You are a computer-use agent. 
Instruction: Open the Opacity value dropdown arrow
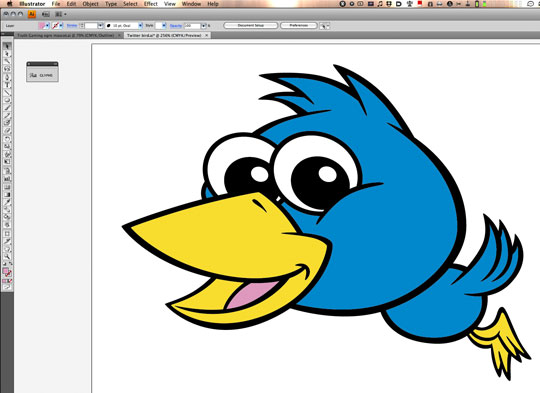(204, 25)
